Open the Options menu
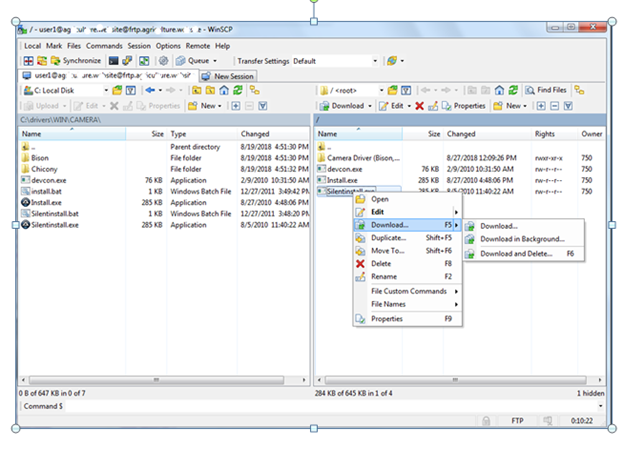This screenshot has height=449, width=624. coord(168,46)
